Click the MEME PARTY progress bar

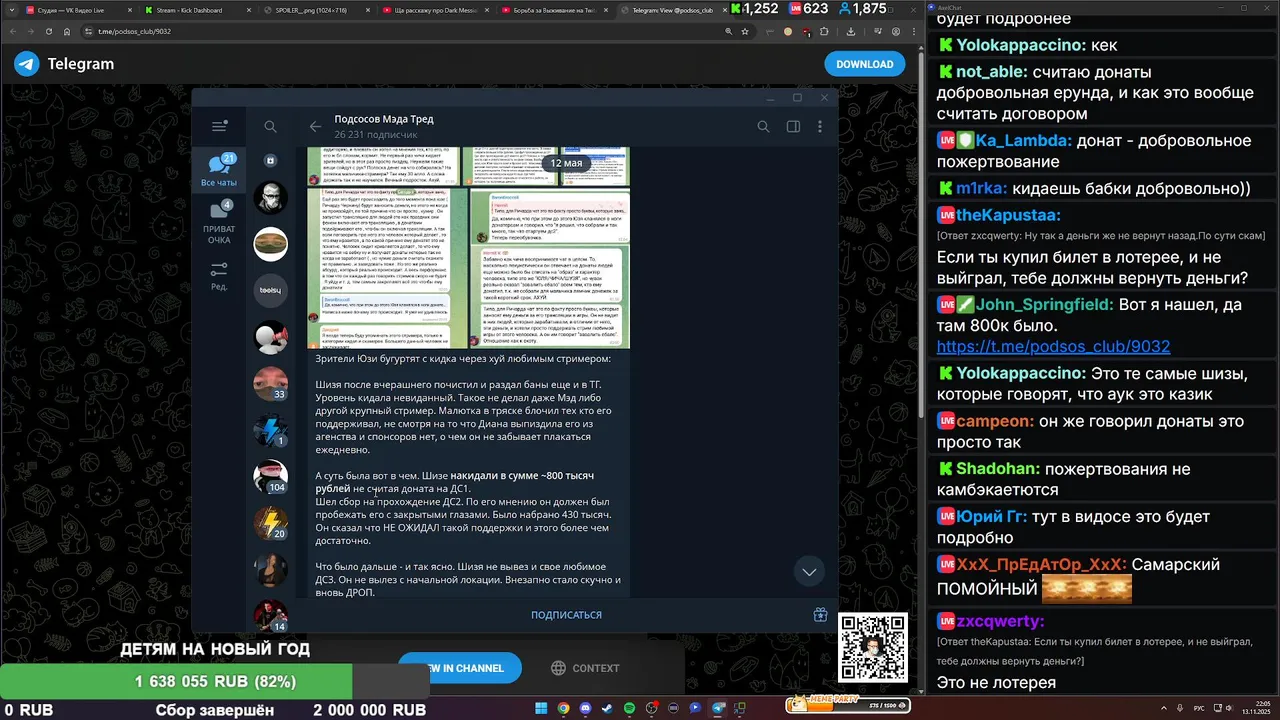848,705
